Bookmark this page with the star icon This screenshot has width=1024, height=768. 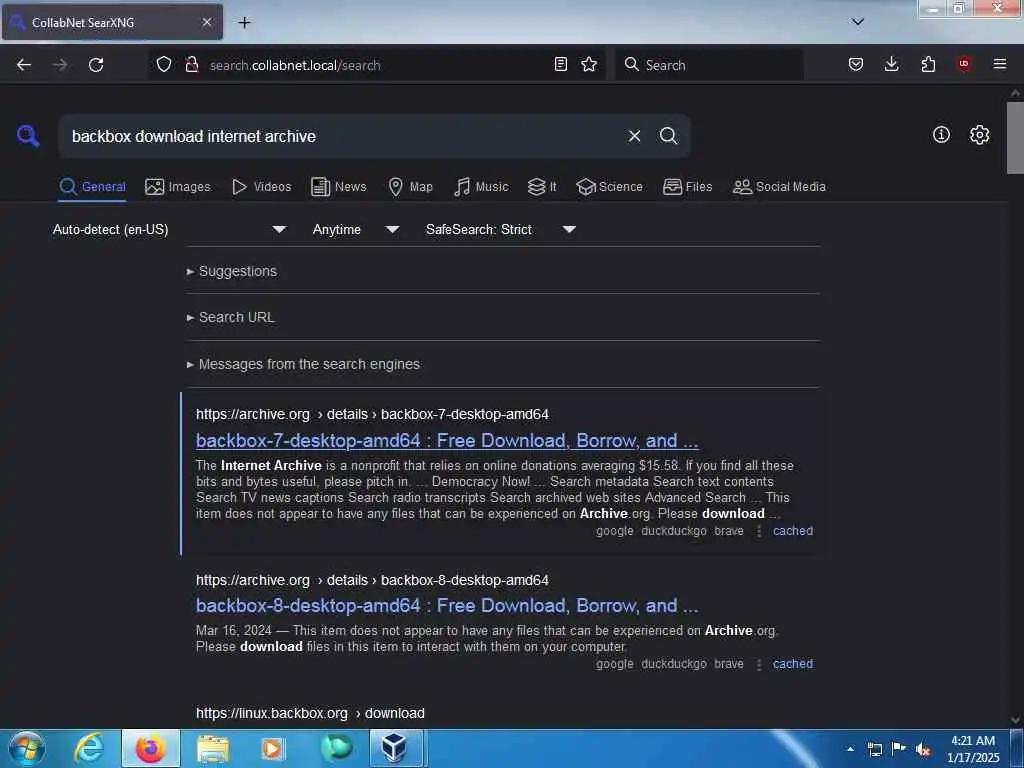point(589,64)
